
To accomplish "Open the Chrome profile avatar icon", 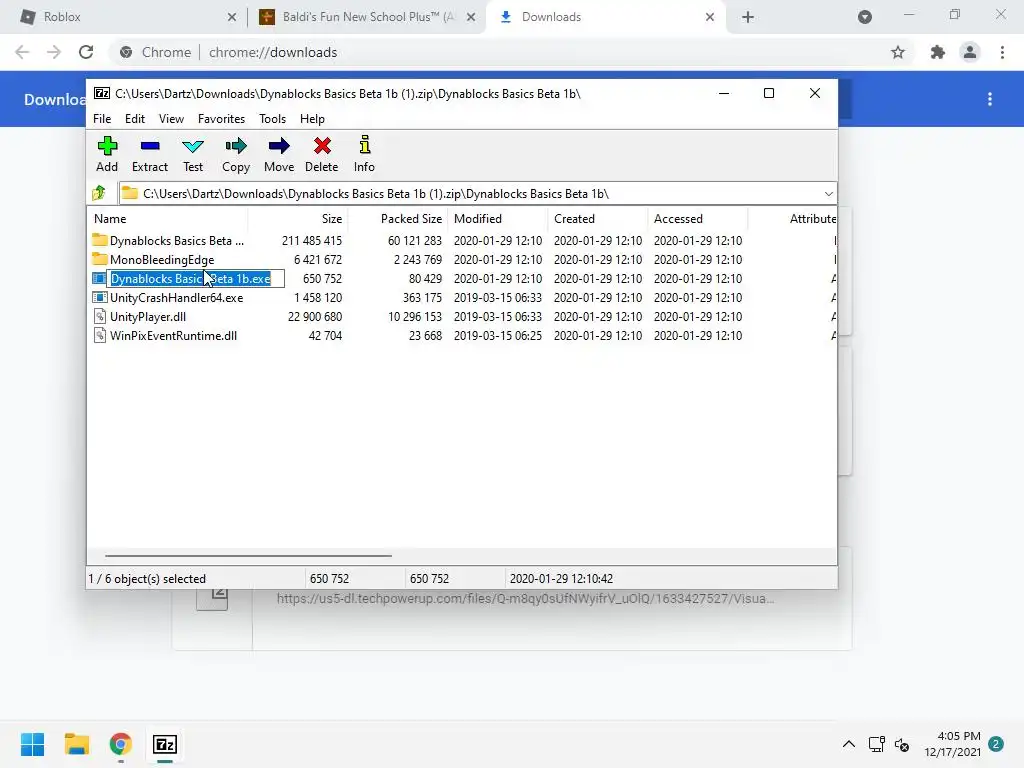I will pyautogui.click(x=970, y=52).
